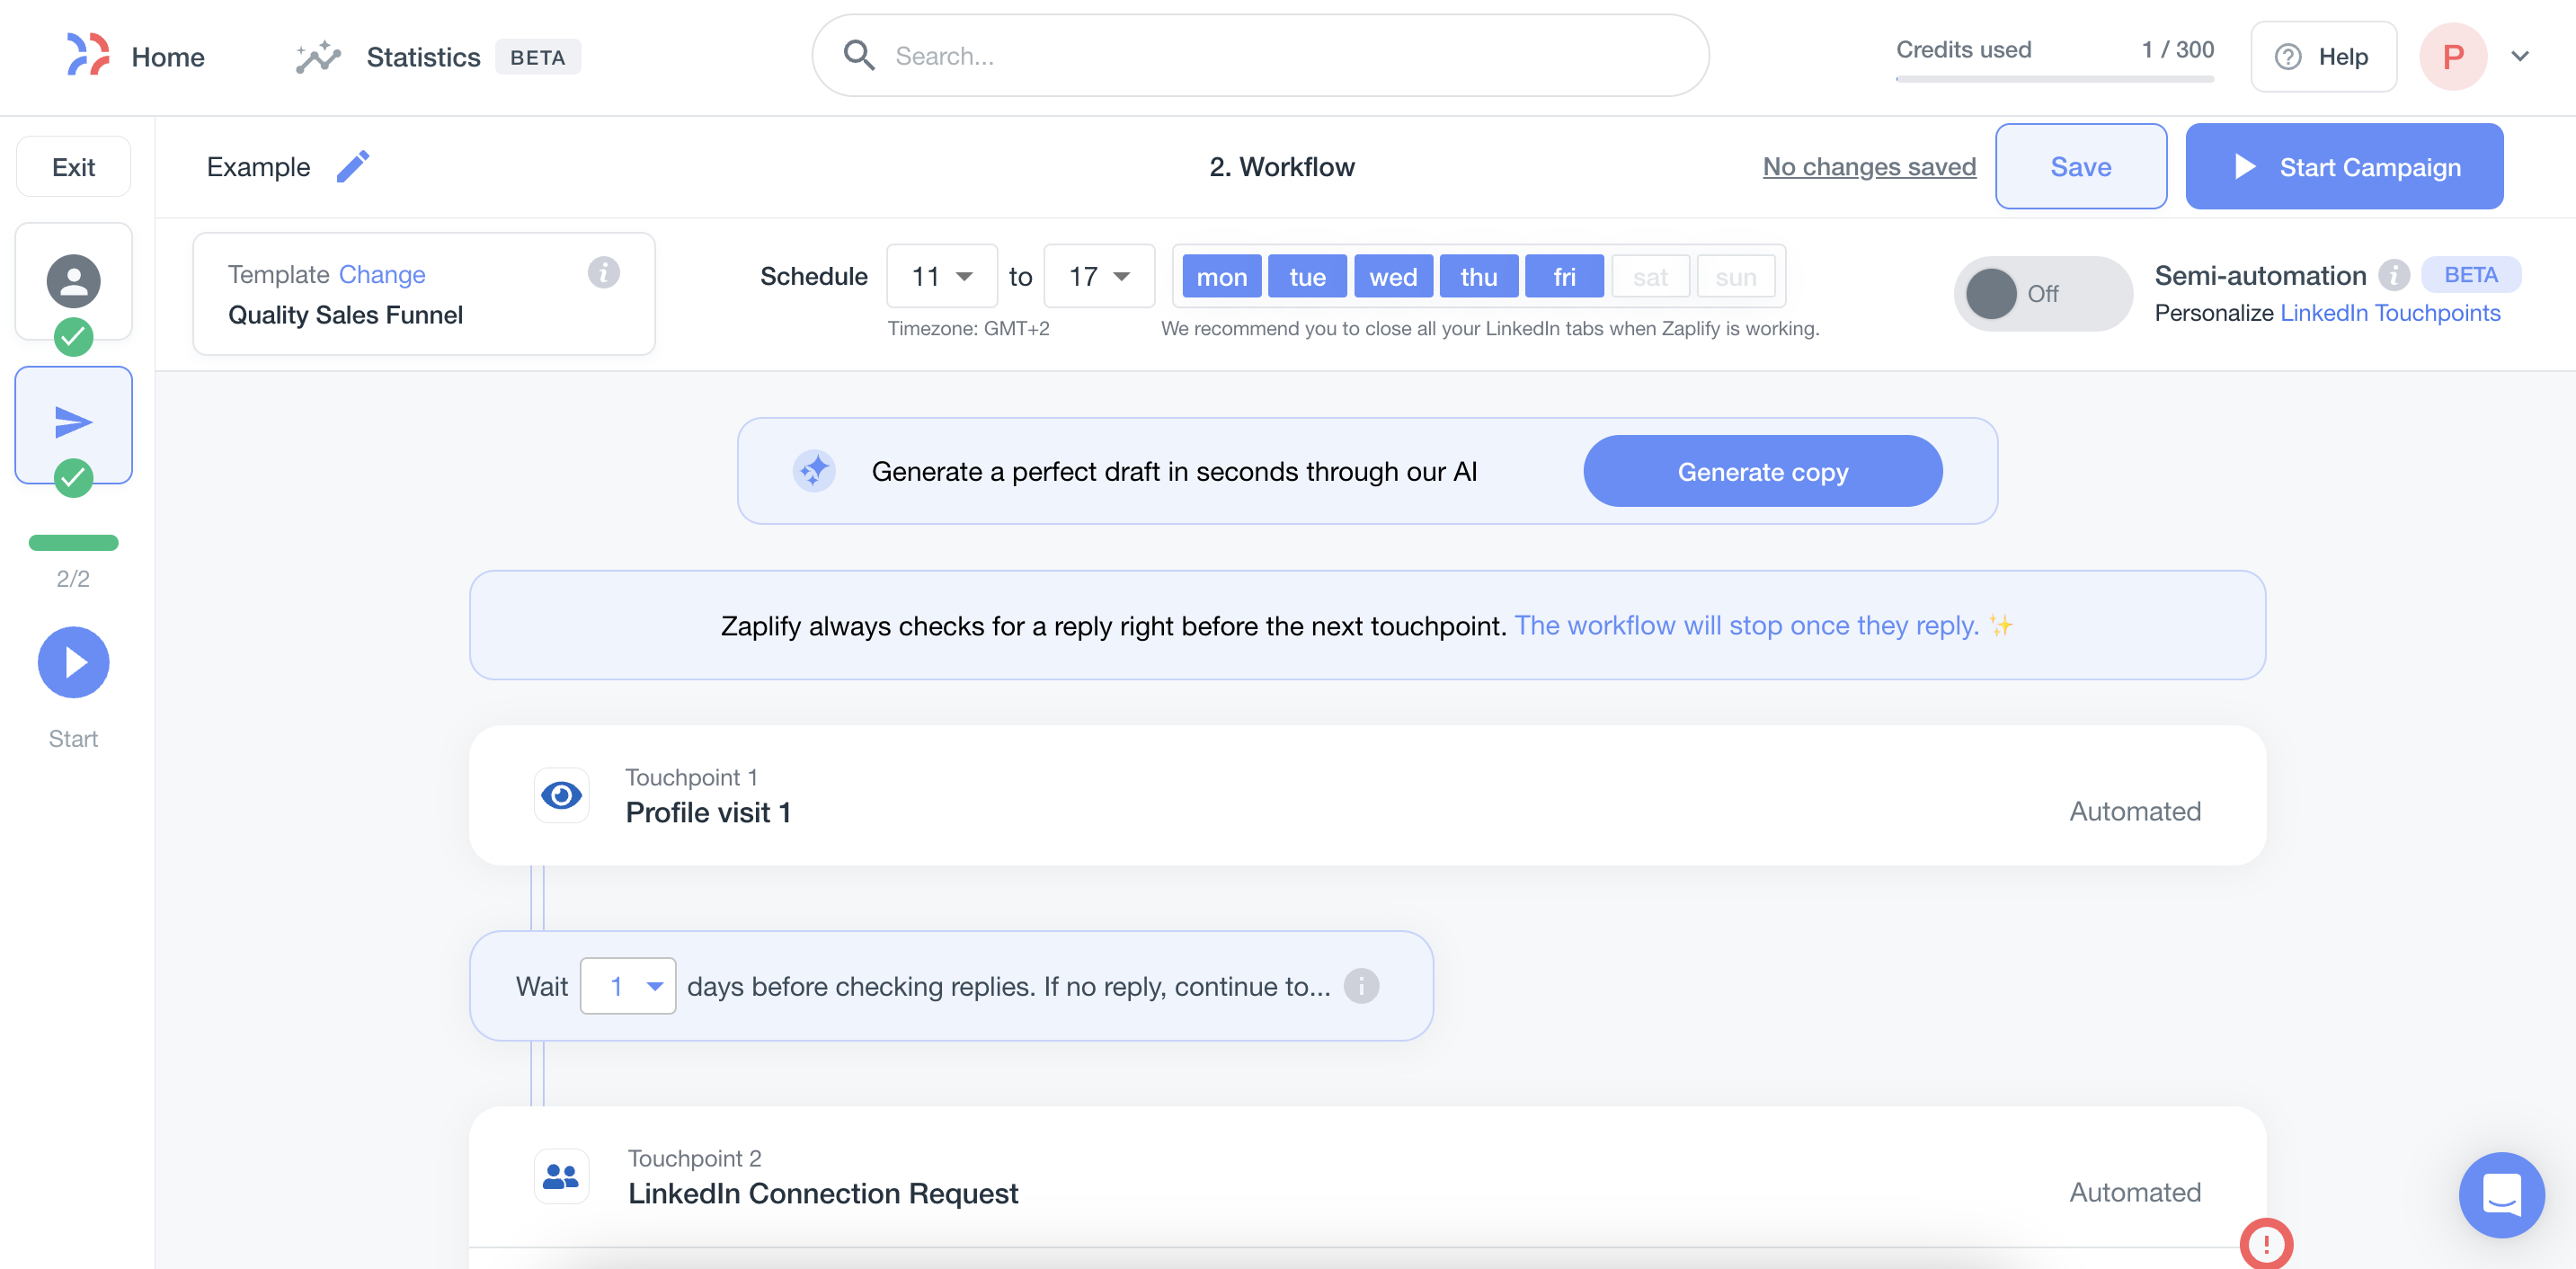Click the workflow will stop link
This screenshot has width=2576, height=1269.
pyautogui.click(x=1746, y=625)
